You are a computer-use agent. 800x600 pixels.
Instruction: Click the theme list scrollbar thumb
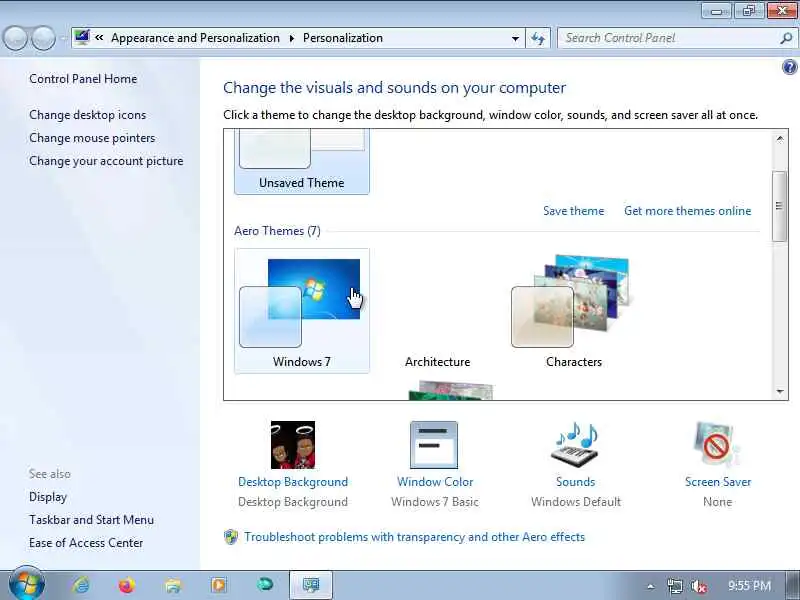coord(779,206)
